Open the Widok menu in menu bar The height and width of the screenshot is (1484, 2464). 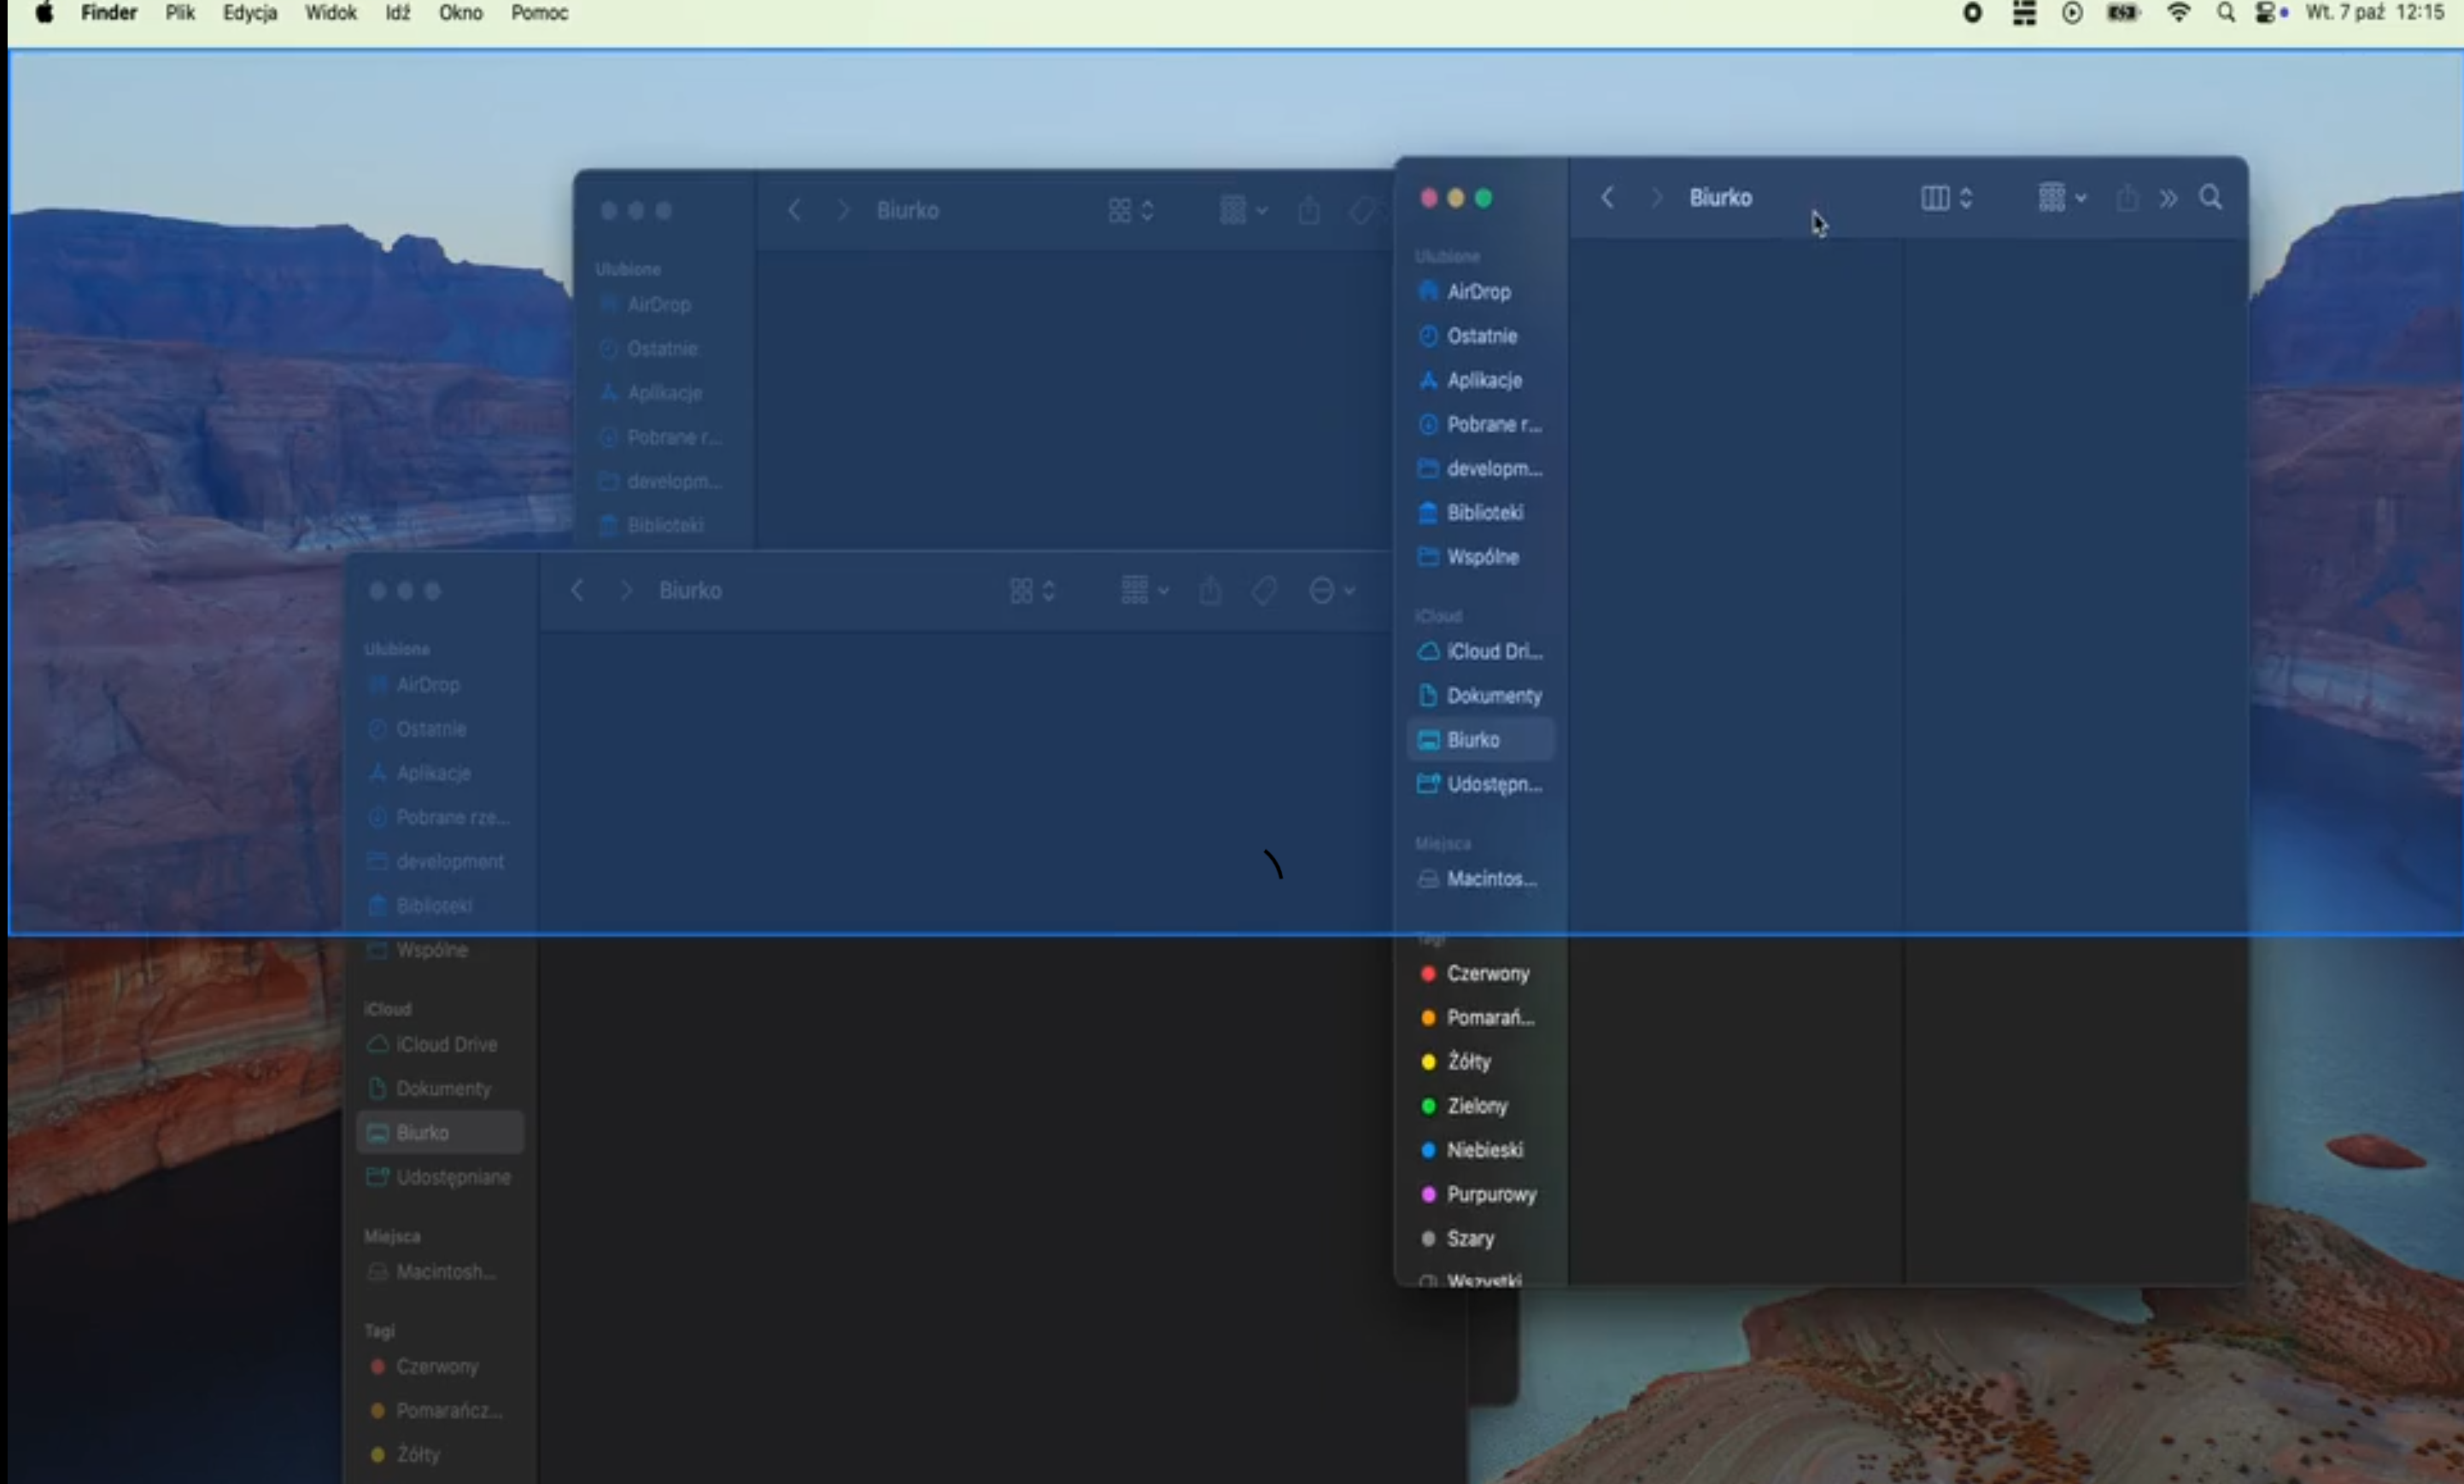tap(330, 13)
